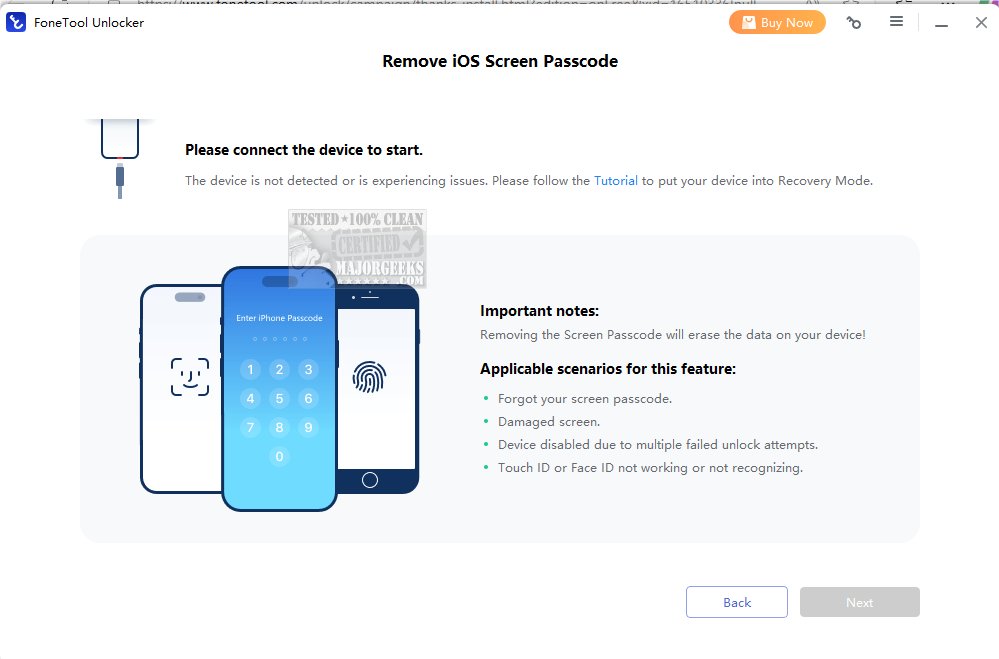Screen dimensions: 999x659
Task: Minimize the FoneTool window
Action: [x=941, y=23]
